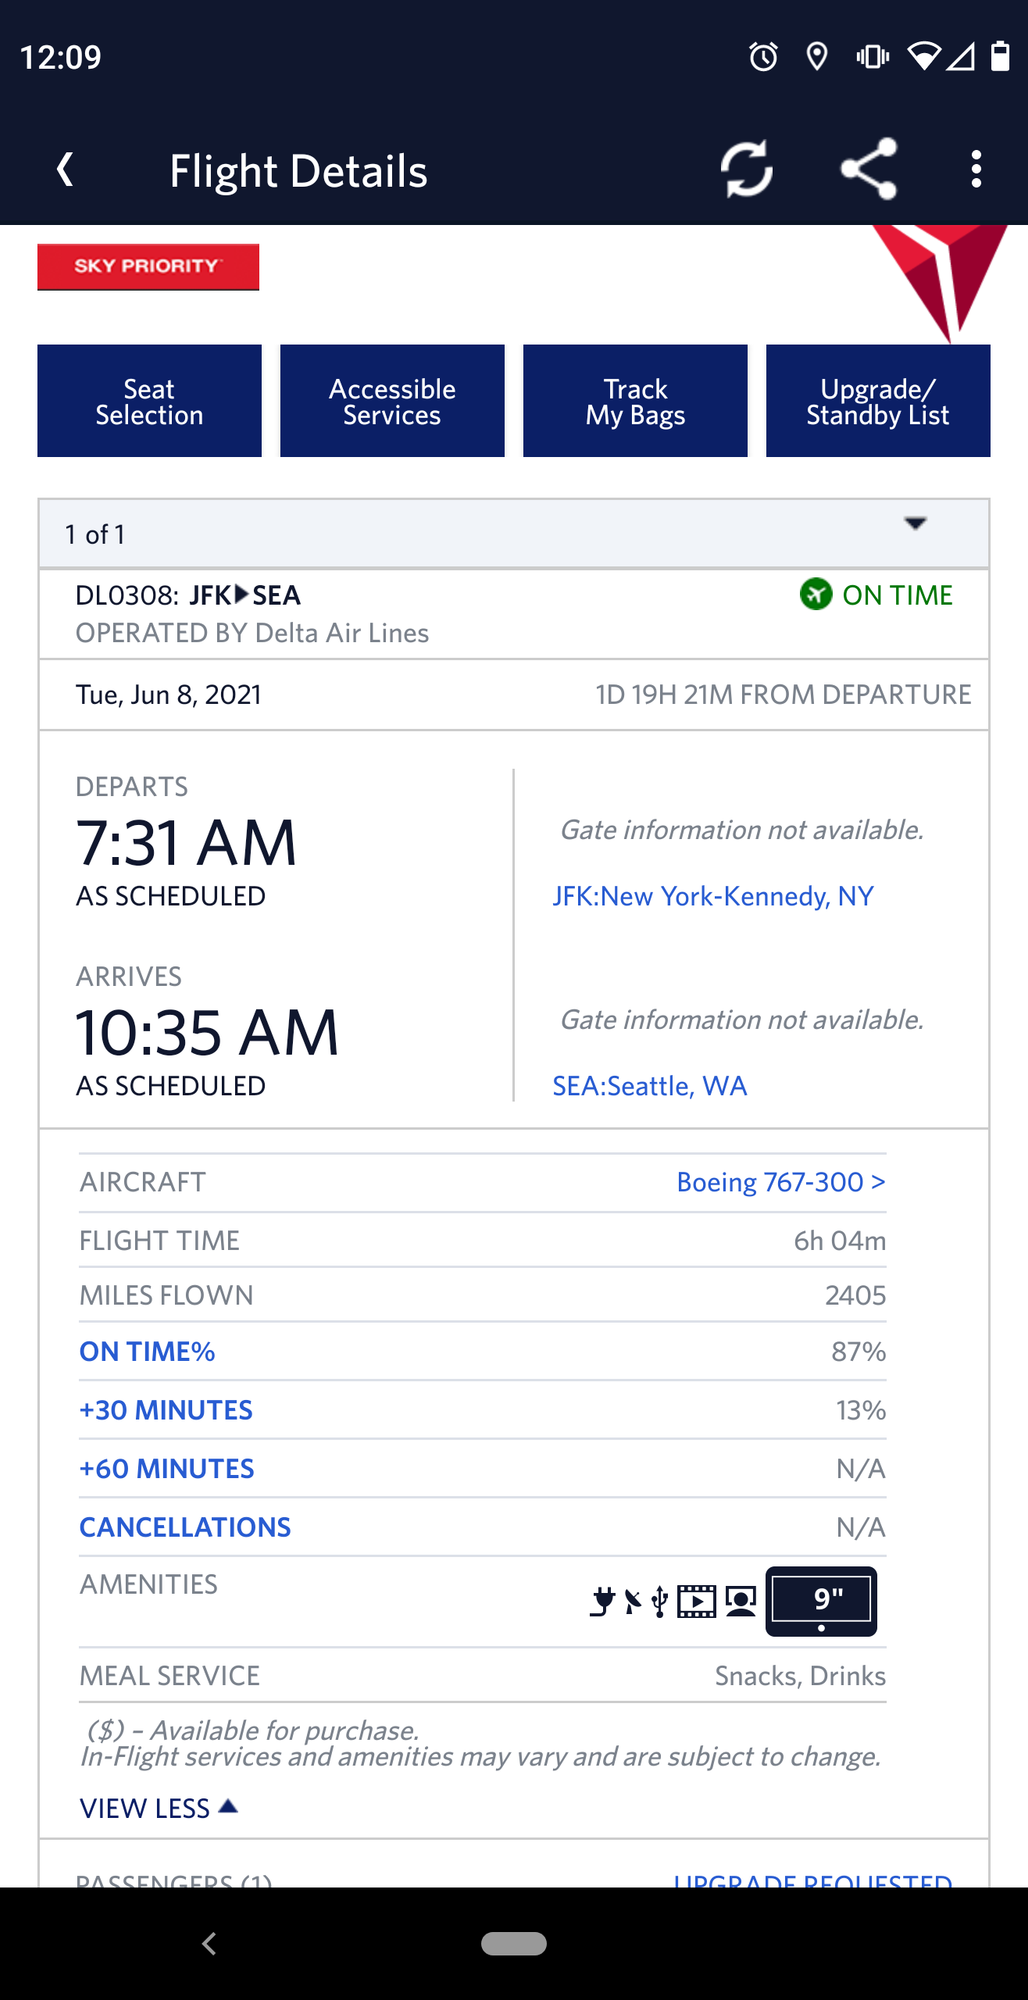The image size is (1028, 2000).
Task: Open Upgrade/Standby List
Action: click(x=878, y=401)
